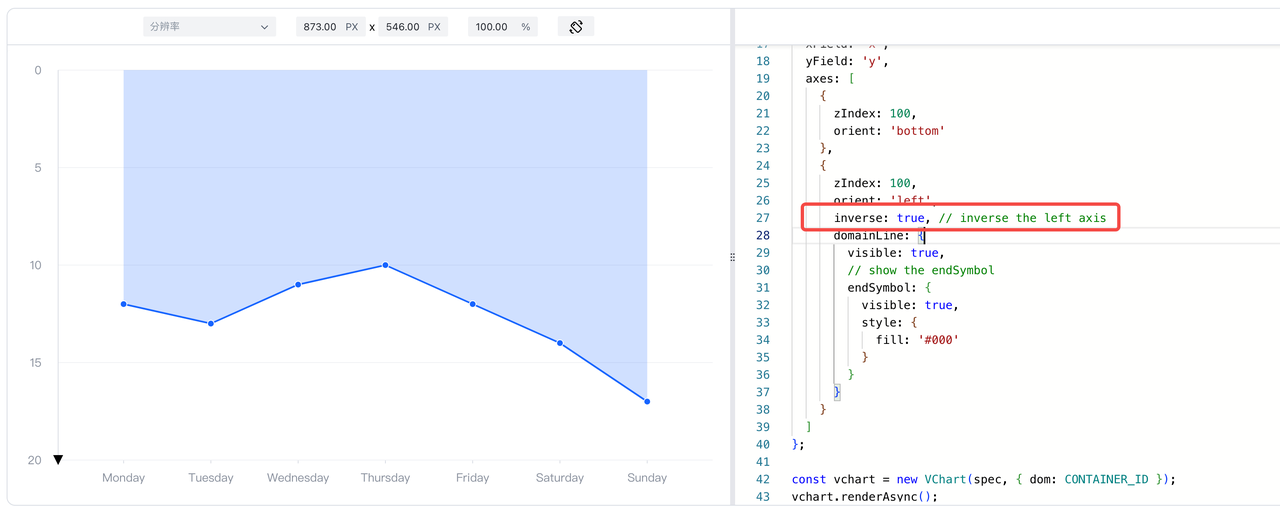Click the rotate screen orientation icon

pos(576,27)
